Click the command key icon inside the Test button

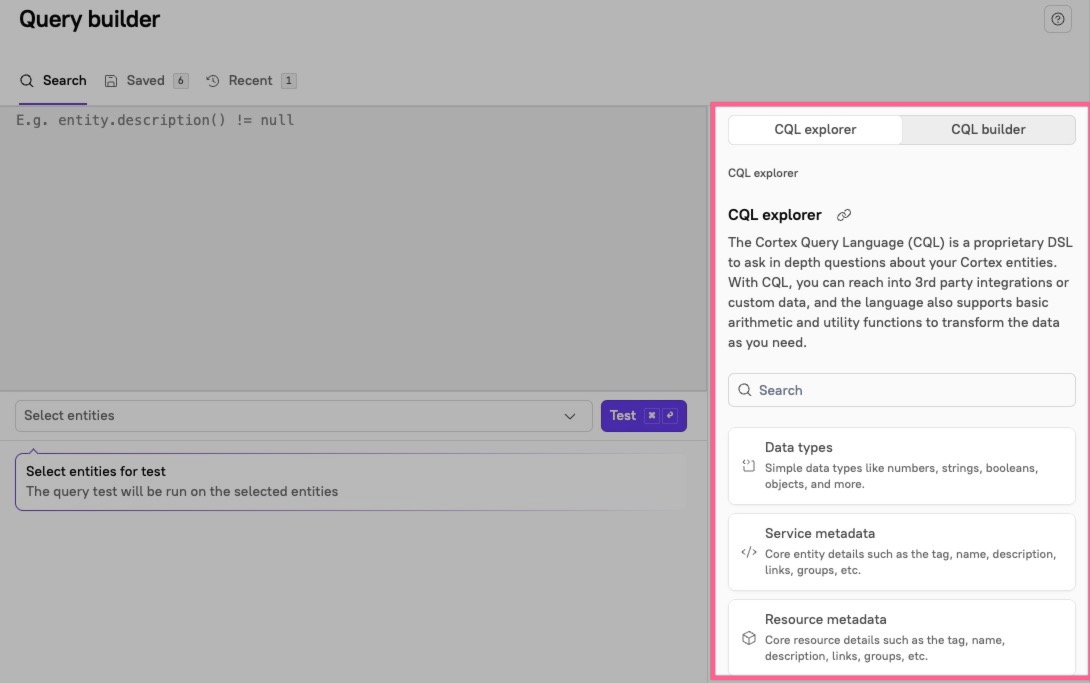coord(650,415)
